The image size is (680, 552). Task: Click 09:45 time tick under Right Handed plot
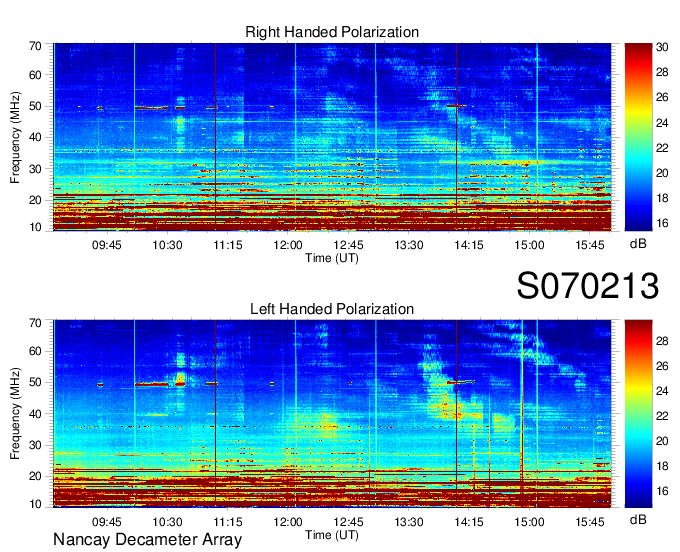click(107, 245)
